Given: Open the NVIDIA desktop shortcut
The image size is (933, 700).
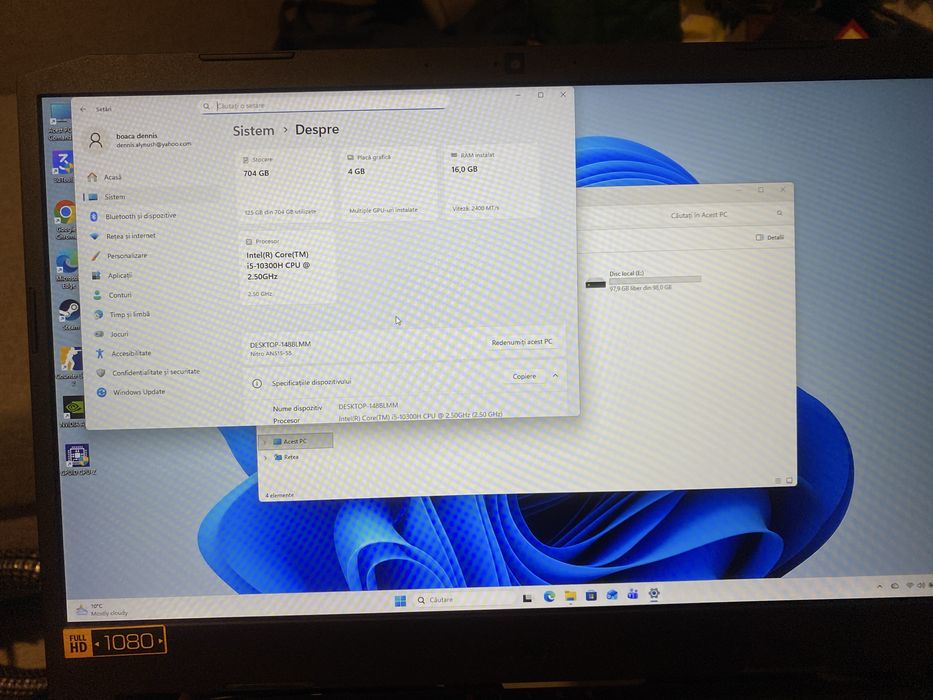Looking at the screenshot, I should (x=73, y=412).
